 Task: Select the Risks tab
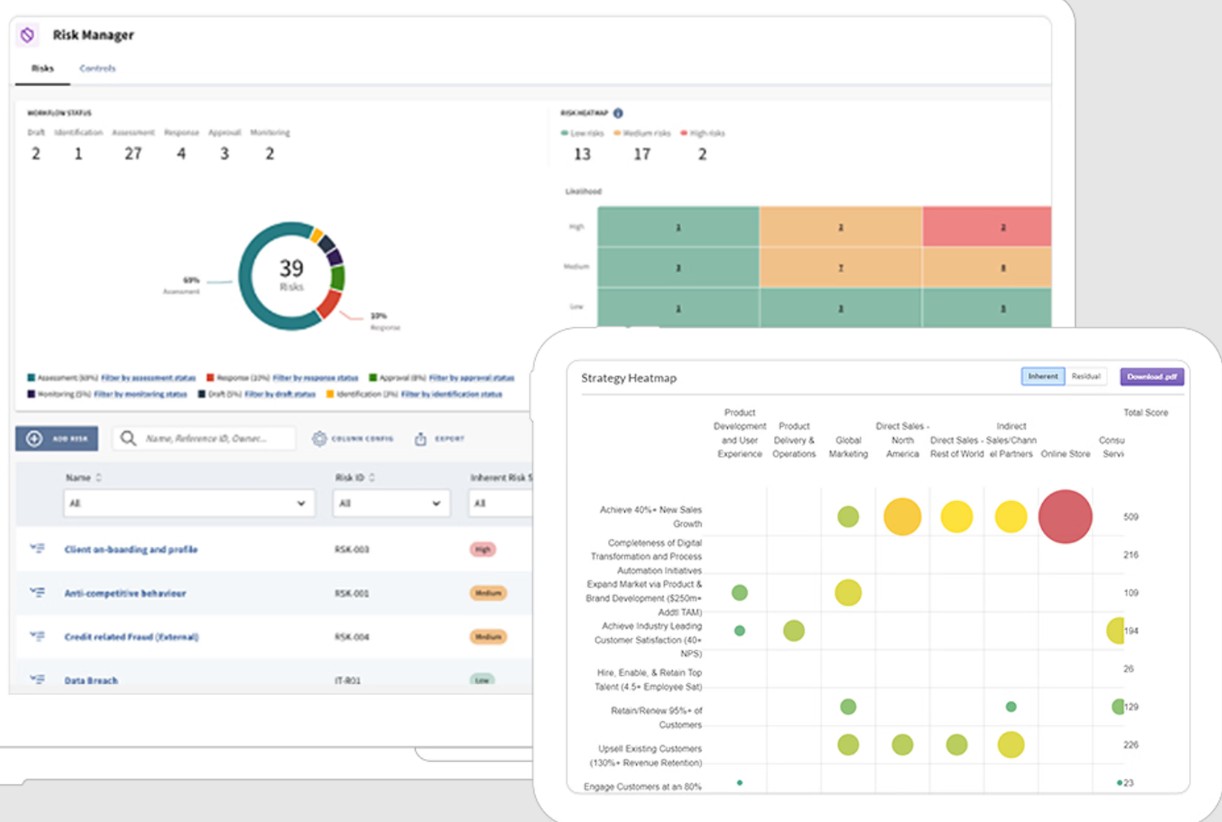pos(42,69)
